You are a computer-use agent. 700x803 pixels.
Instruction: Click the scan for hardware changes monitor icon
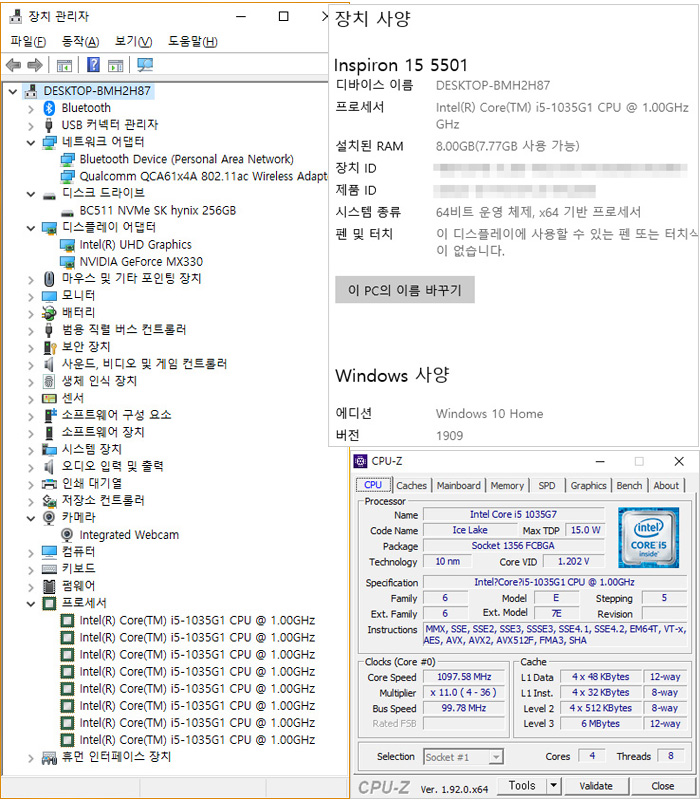(x=145, y=65)
